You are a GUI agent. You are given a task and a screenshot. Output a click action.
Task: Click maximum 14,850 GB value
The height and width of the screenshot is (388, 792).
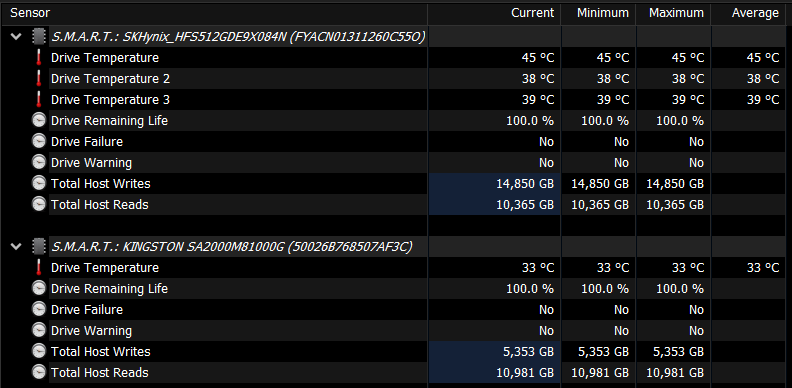pyautogui.click(x=675, y=184)
